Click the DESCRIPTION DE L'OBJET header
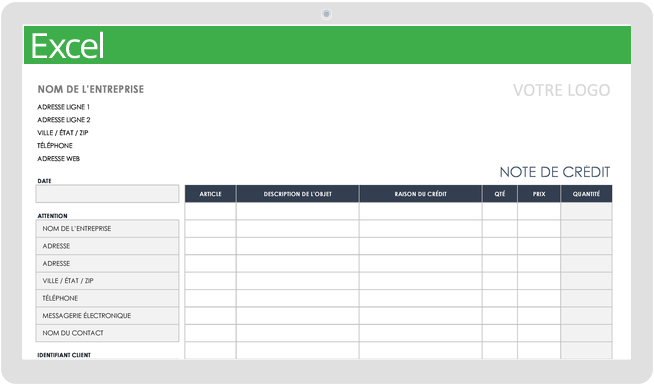The width and height of the screenshot is (654, 385). (x=297, y=194)
